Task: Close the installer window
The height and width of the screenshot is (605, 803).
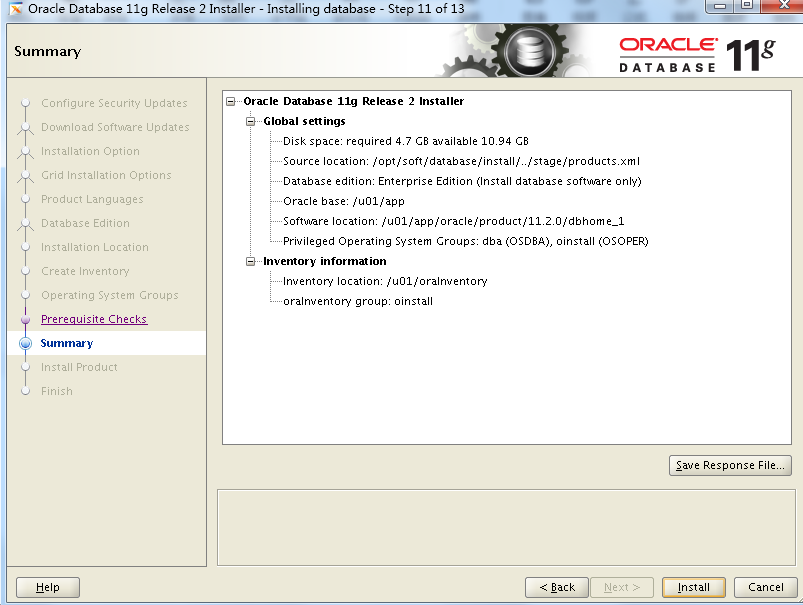Action: pyautogui.click(x=783, y=6)
